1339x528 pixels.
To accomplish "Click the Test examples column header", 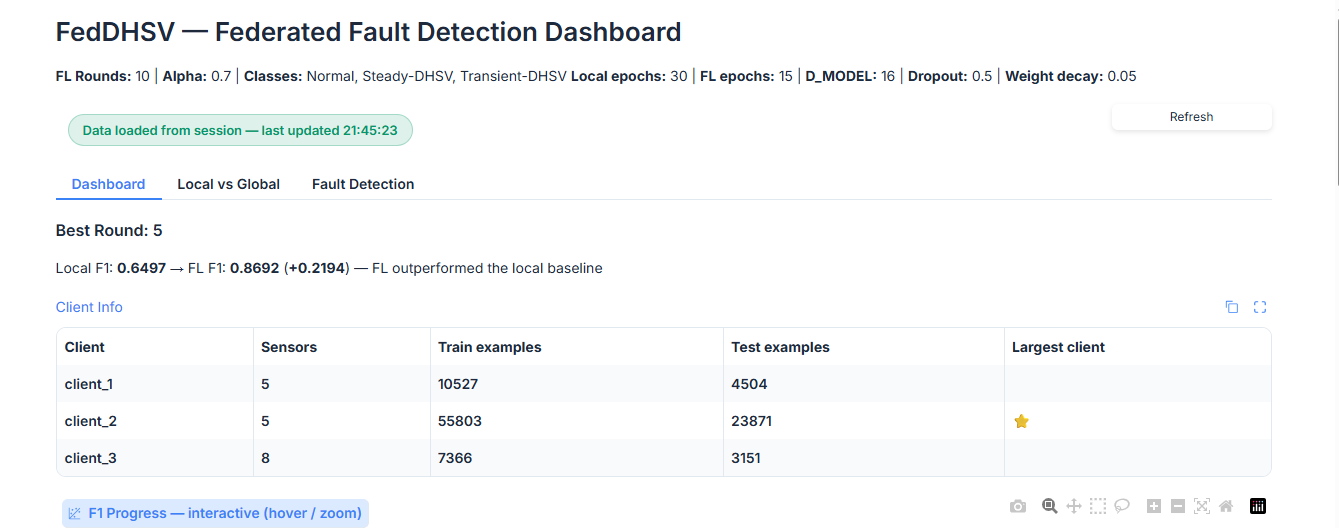I will [864, 347].
